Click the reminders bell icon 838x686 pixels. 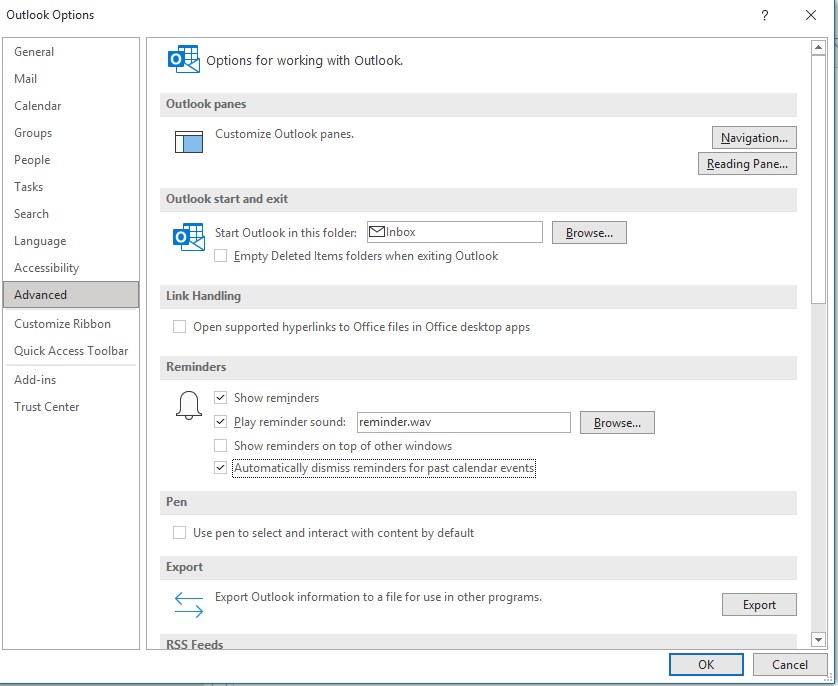189,405
